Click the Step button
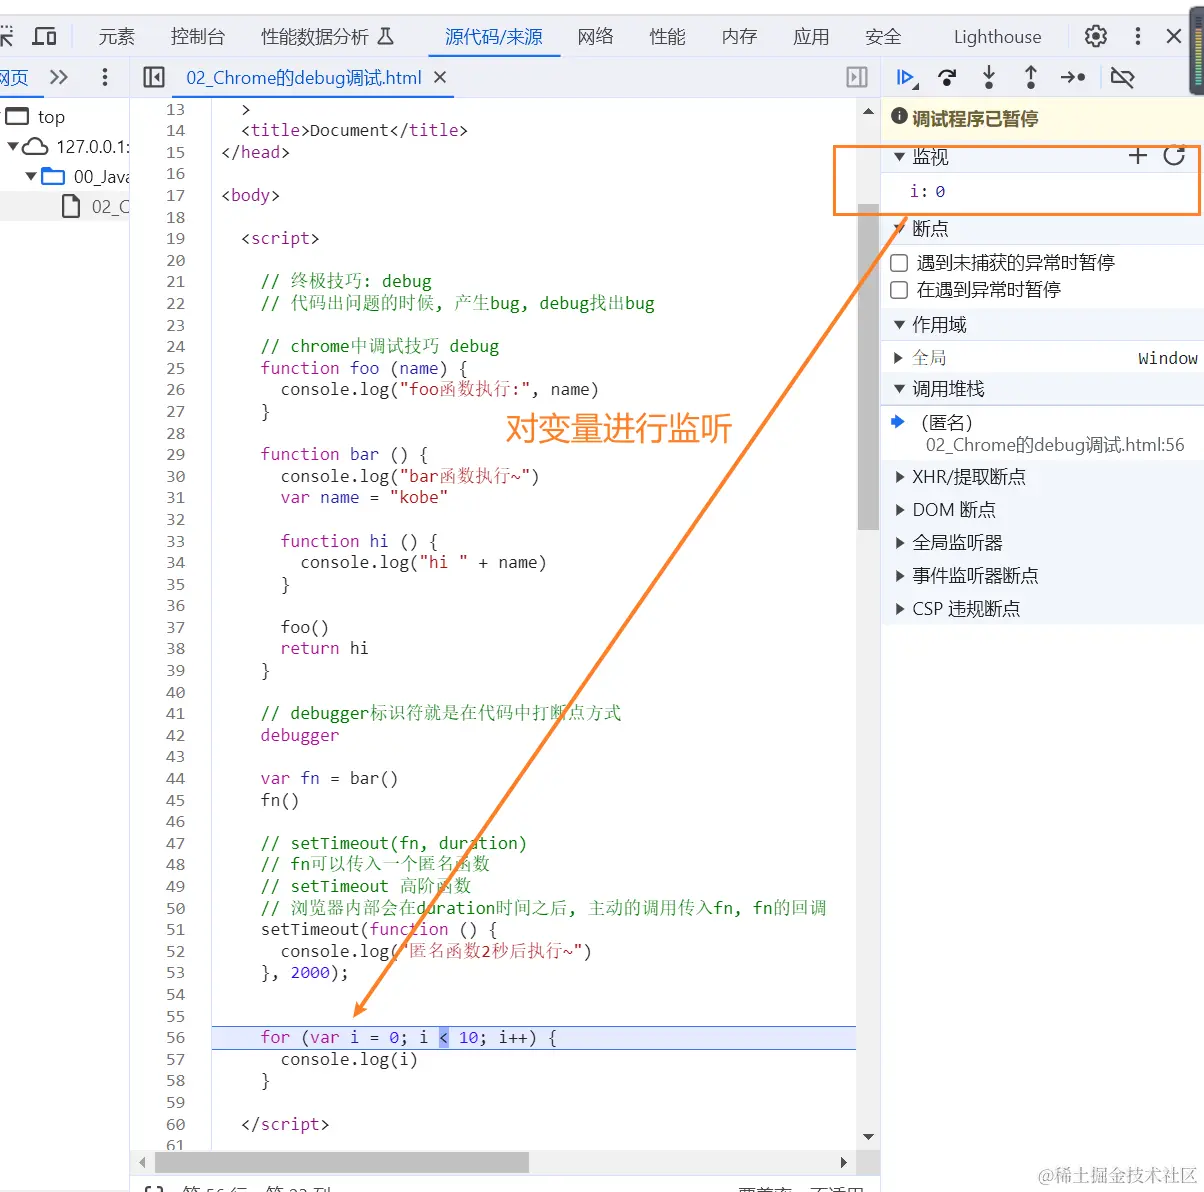Viewport: 1204px width, 1192px height. 1073,77
